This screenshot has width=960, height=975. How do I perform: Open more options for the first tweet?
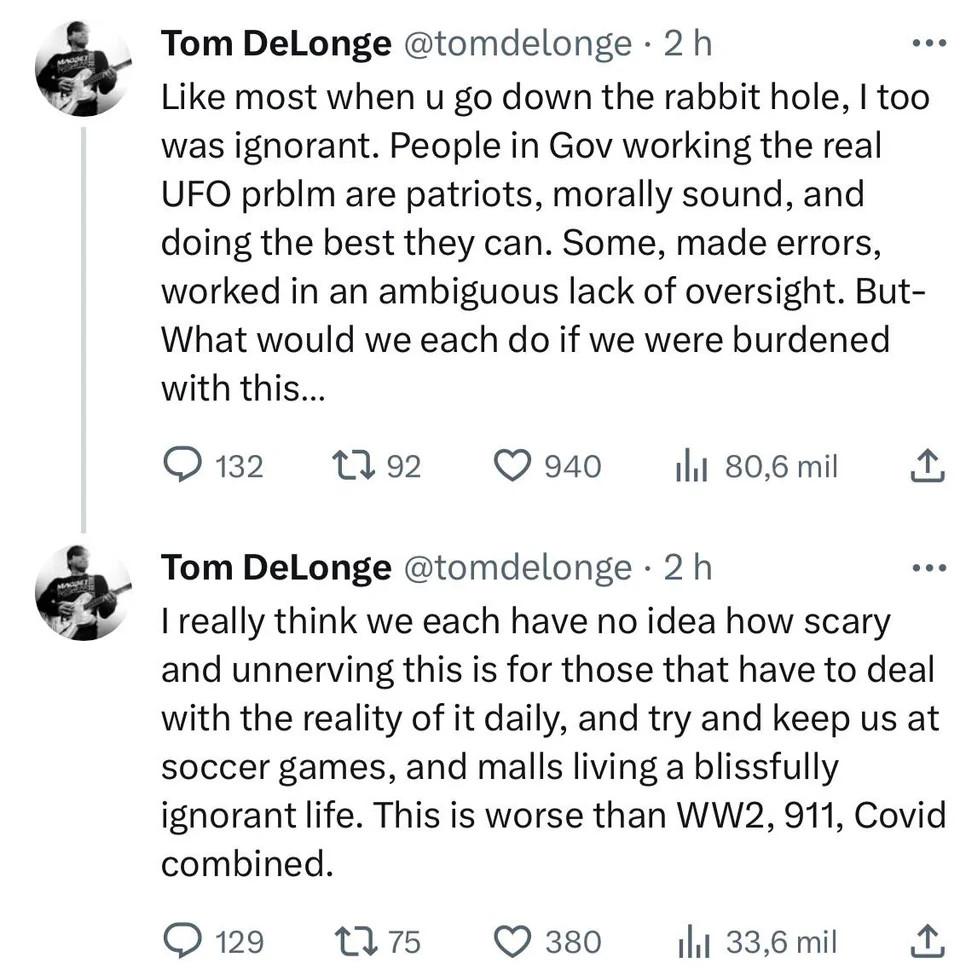pos(929,45)
